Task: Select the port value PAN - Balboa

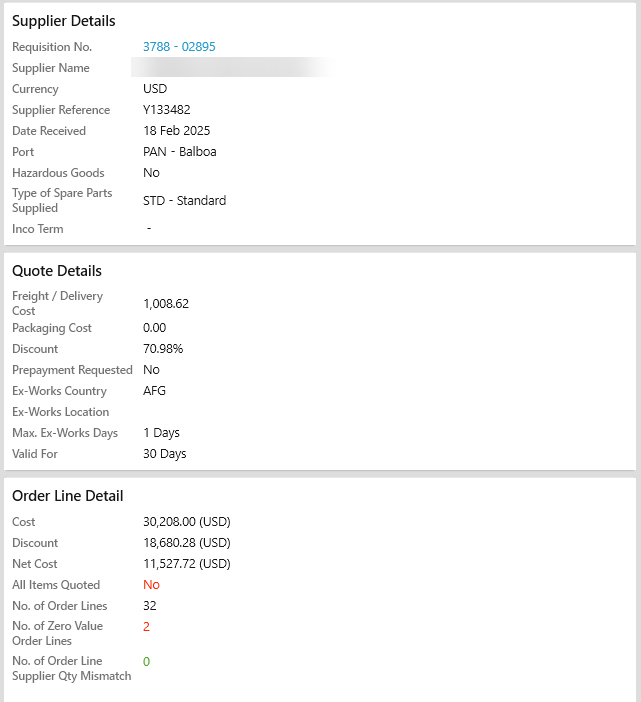Action: [180, 152]
